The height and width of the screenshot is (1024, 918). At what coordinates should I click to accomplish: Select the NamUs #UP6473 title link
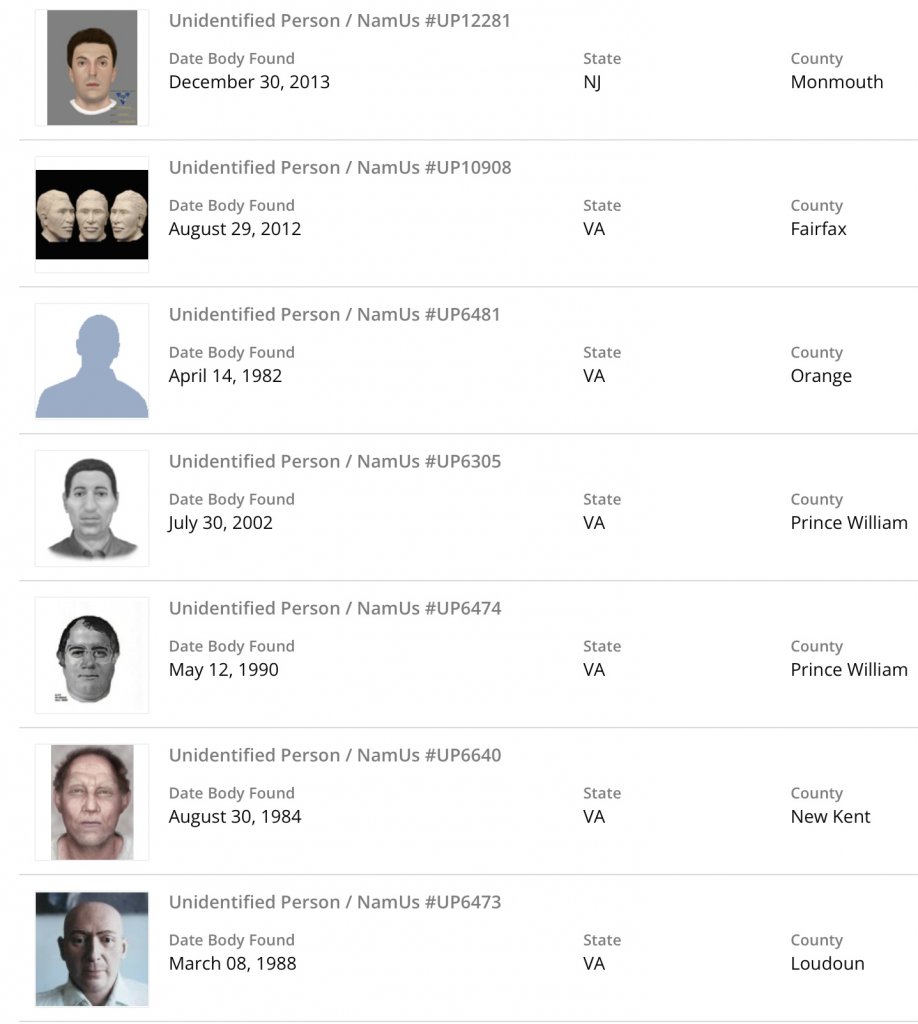point(334,903)
